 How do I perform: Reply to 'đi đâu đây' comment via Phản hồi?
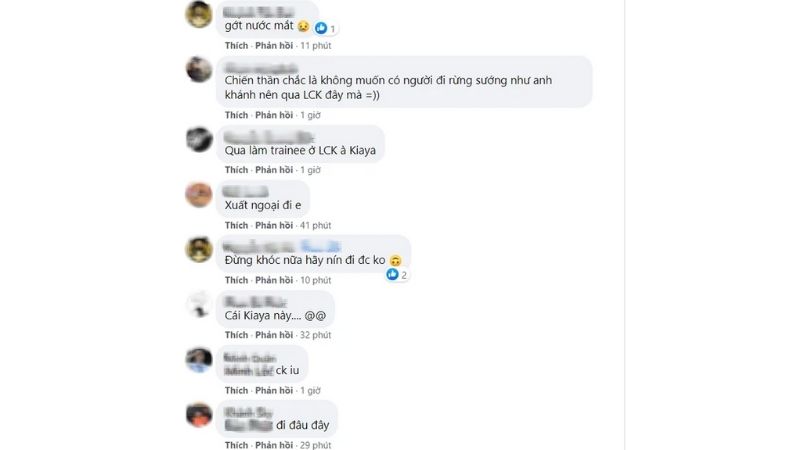pyautogui.click(x=274, y=445)
